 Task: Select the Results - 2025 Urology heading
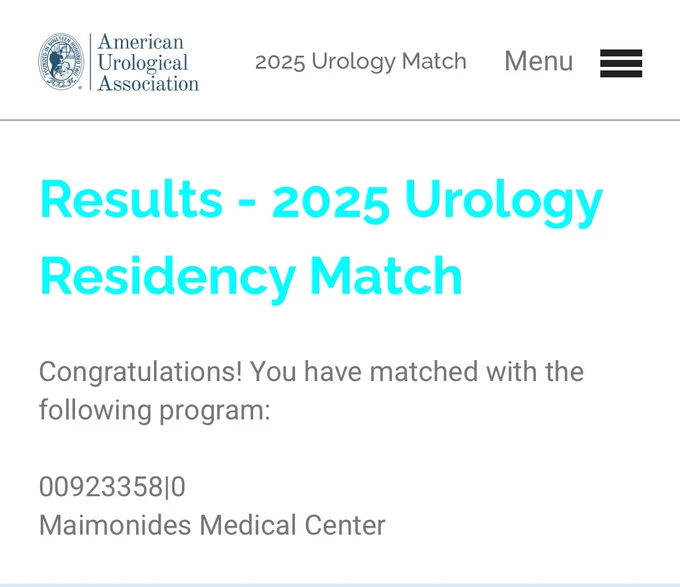pos(321,201)
